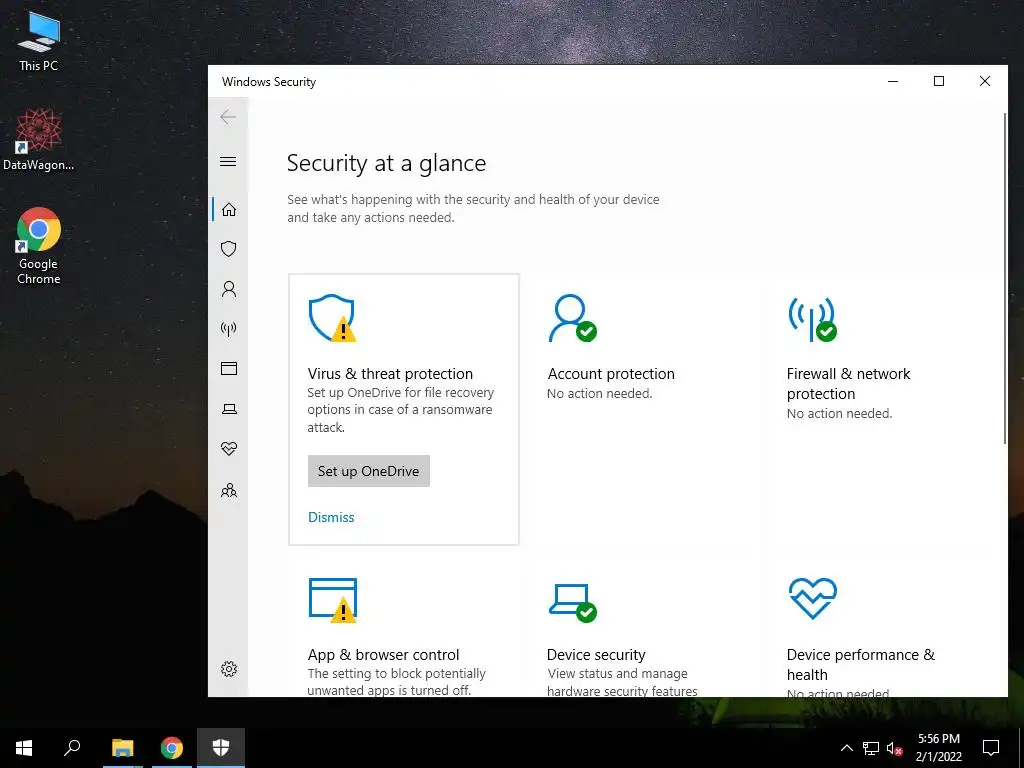
Task: Open Firewall & network protection heading
Action: tap(848, 383)
